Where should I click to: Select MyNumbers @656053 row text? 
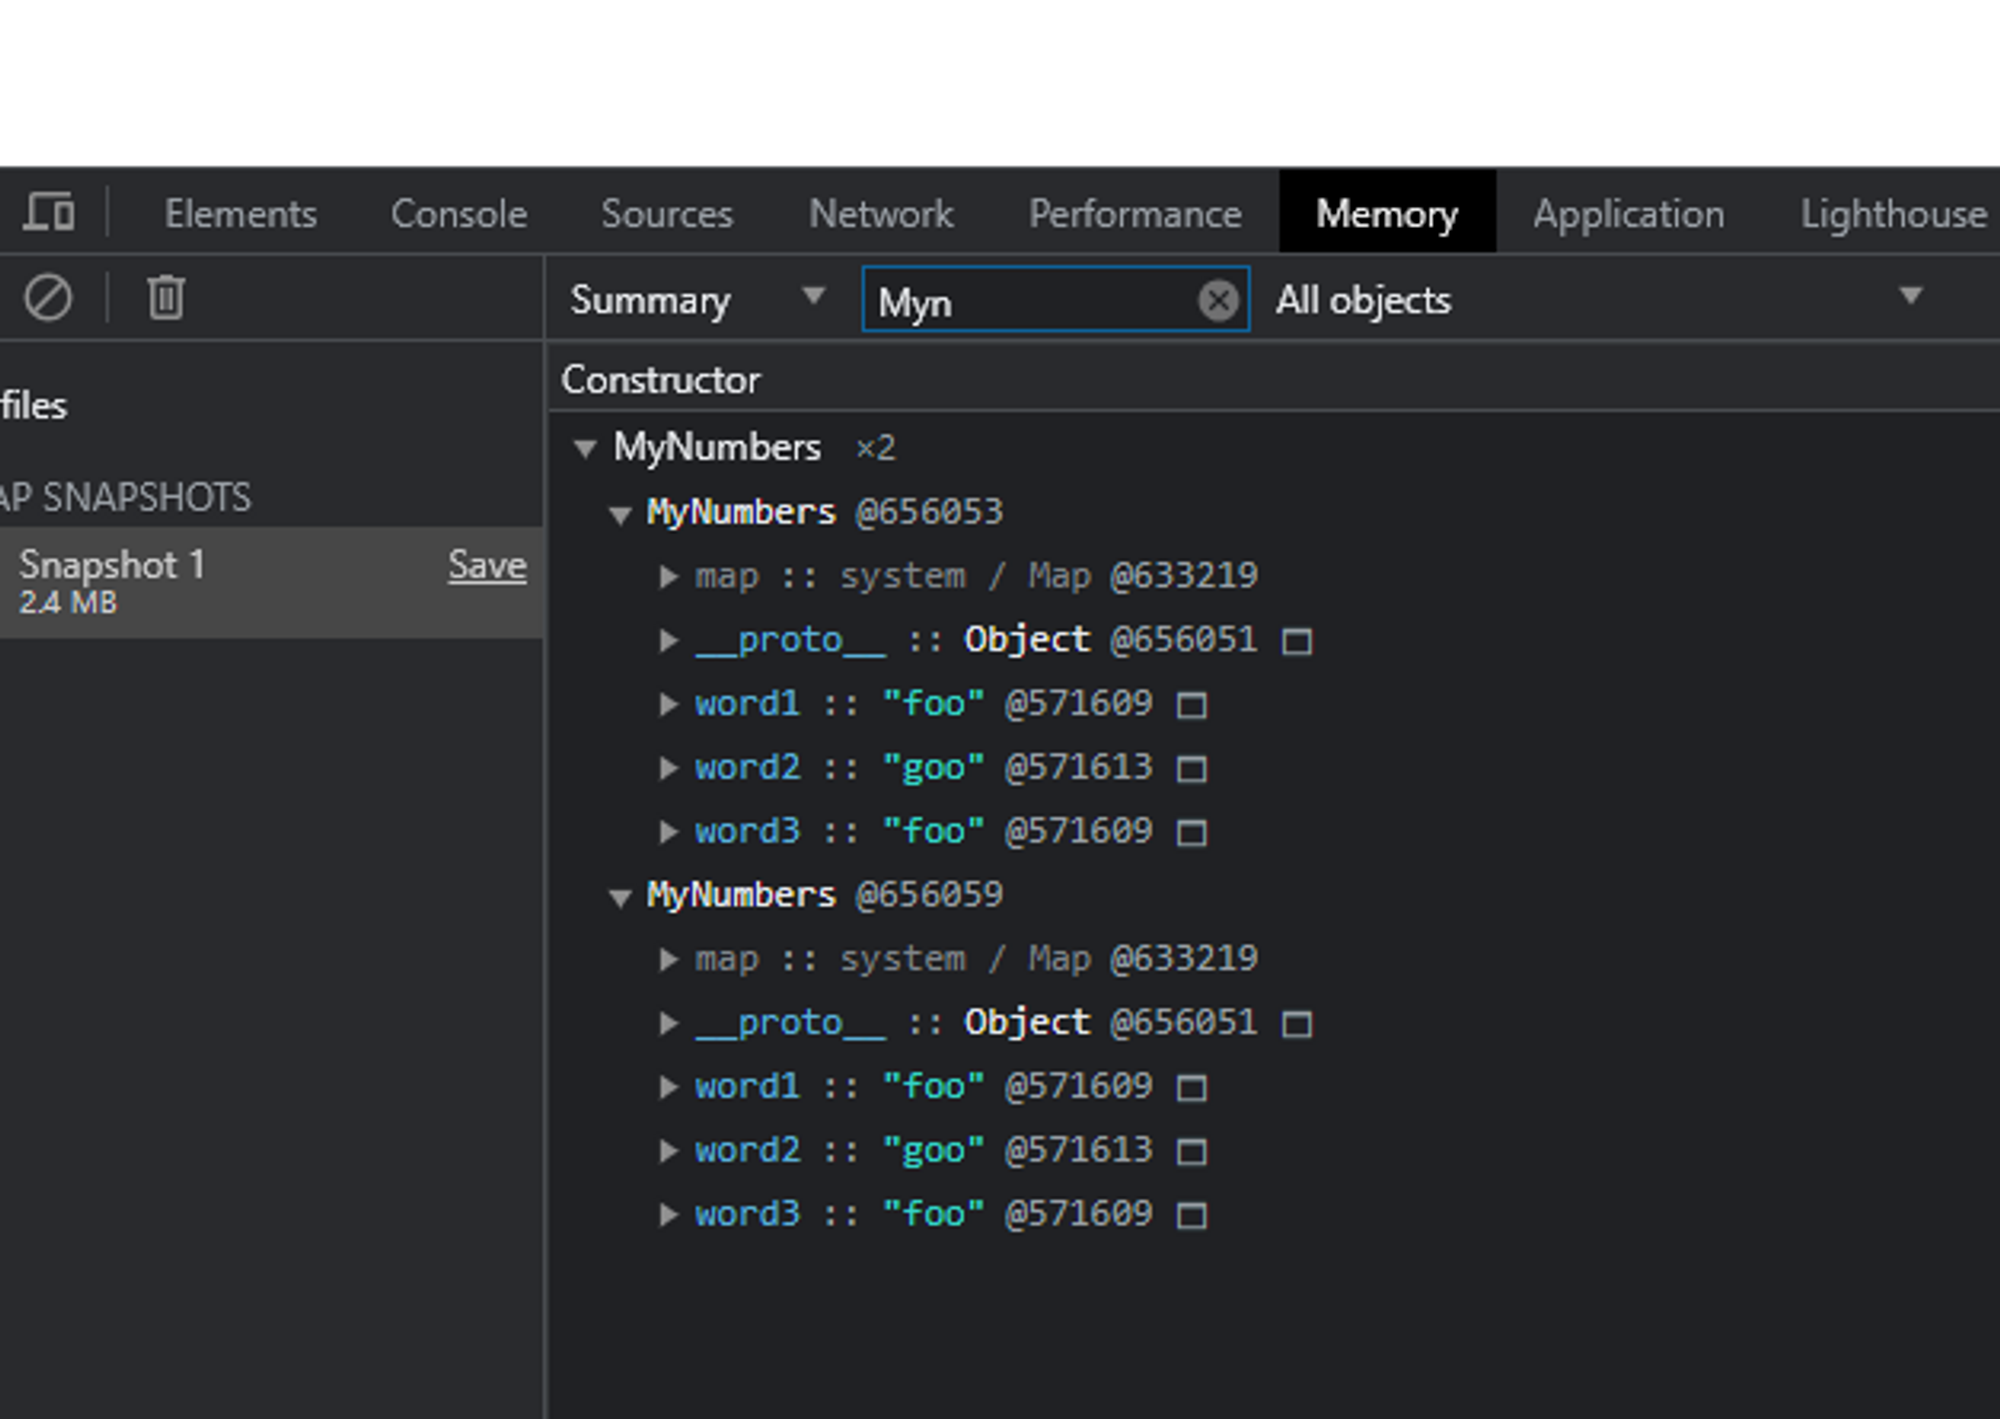824,512
